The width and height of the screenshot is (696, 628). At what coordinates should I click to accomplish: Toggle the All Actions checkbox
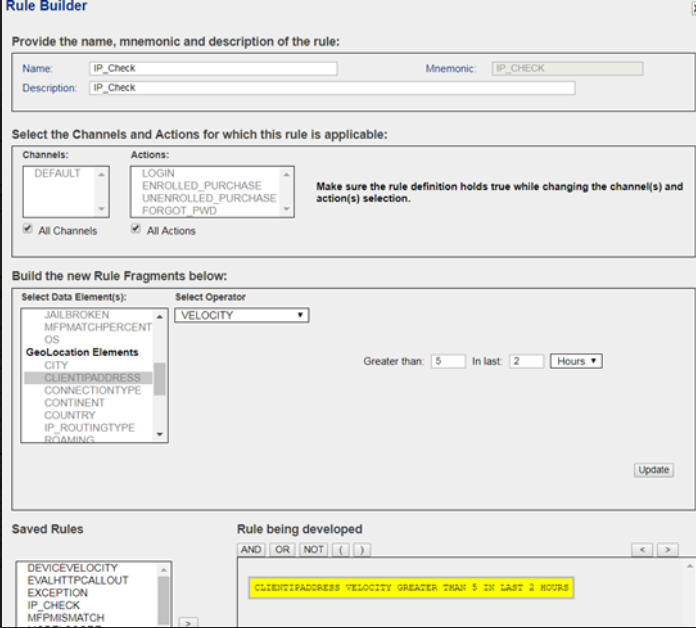(136, 229)
